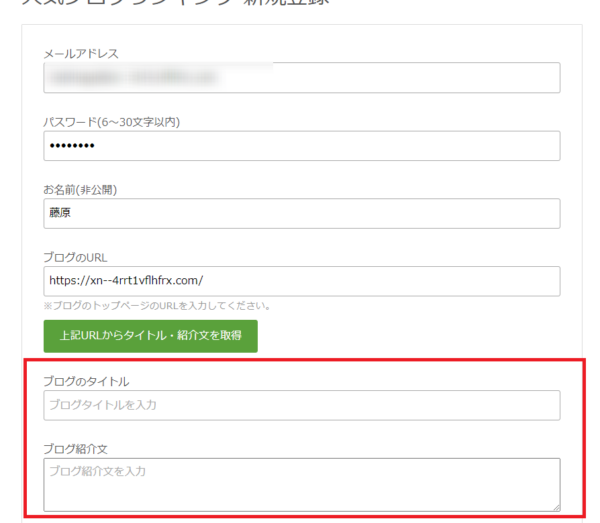Click the パスワード(6～30文字以内) label
This screenshot has width=600, height=523.
click(110, 122)
